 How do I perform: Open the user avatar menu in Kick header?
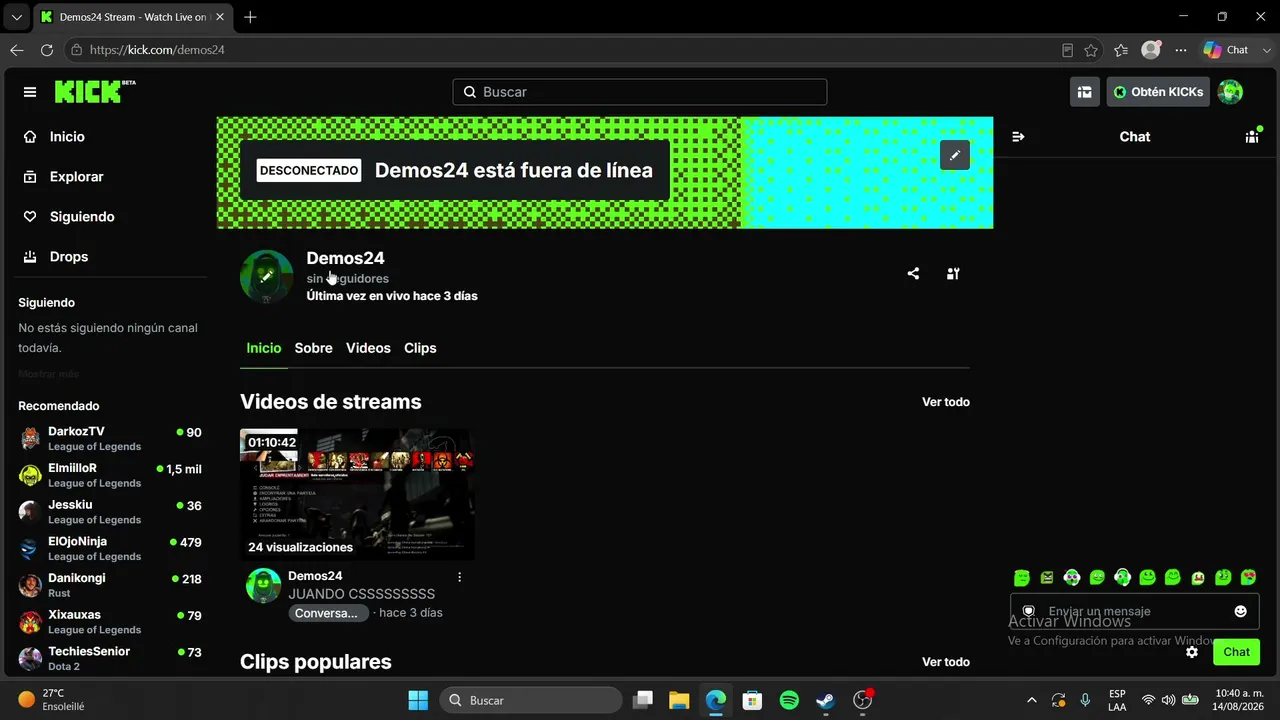pyautogui.click(x=1230, y=92)
